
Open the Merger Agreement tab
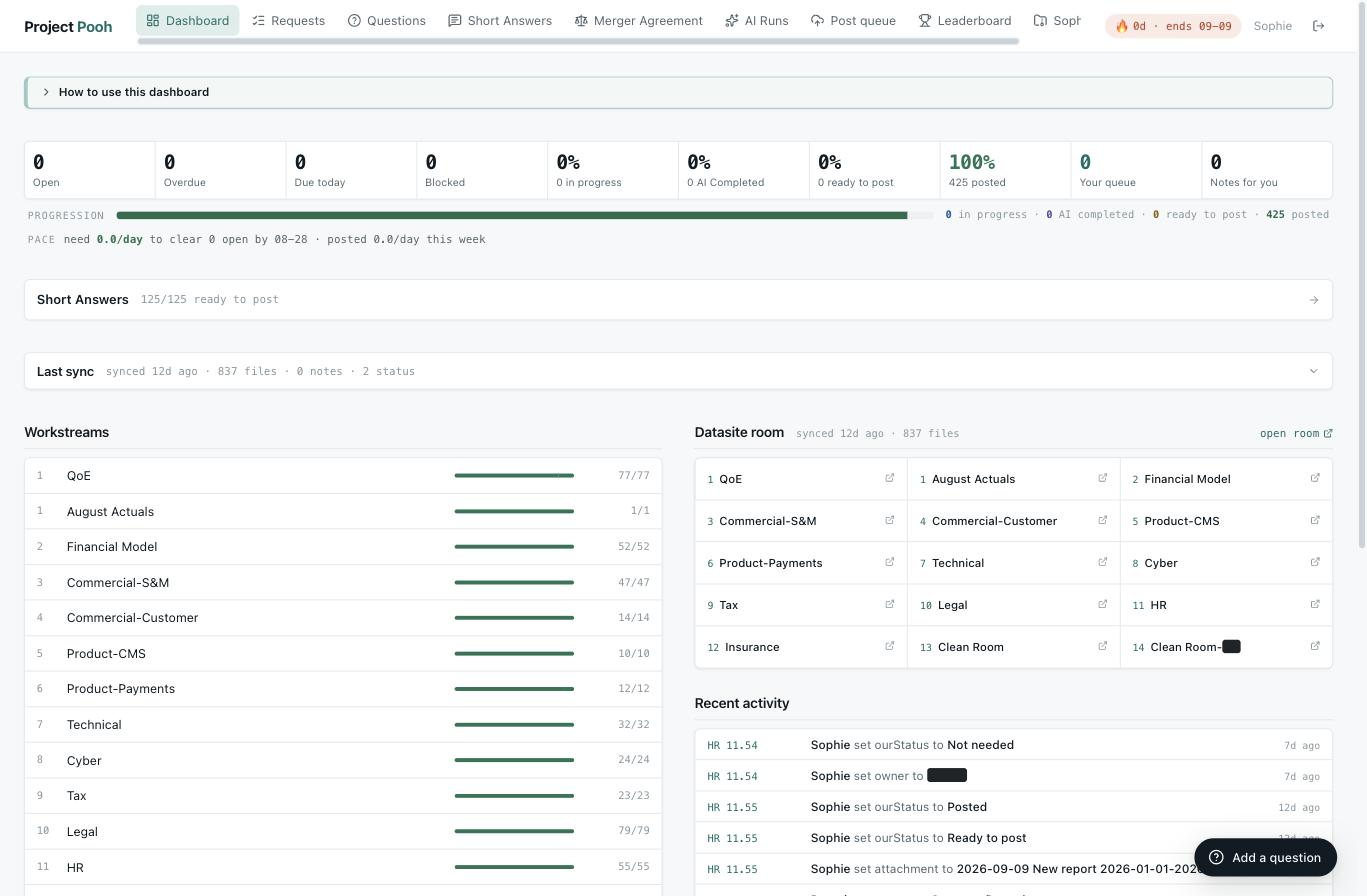pyautogui.click(x=638, y=20)
